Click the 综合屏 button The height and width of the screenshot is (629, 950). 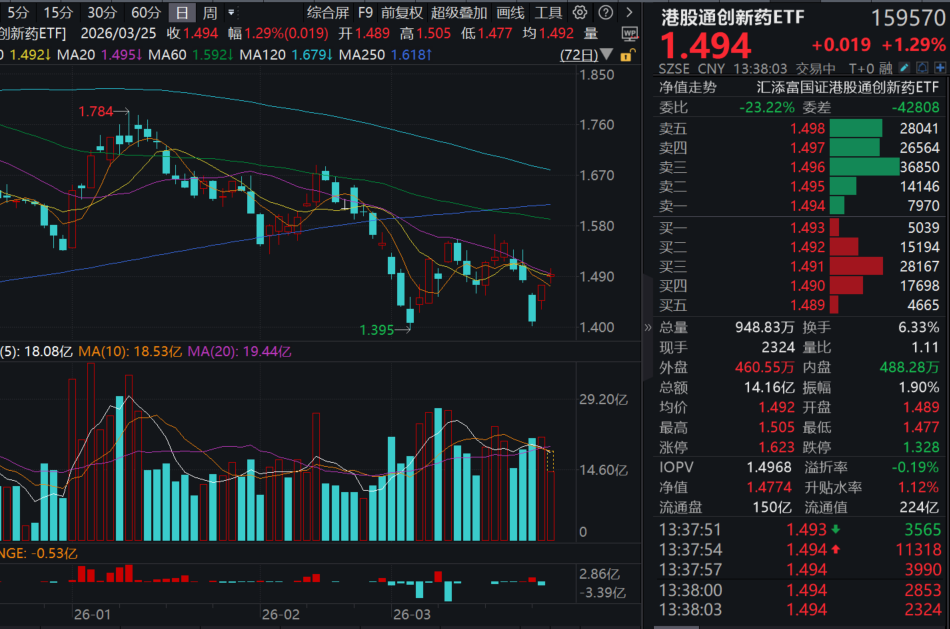(327, 13)
